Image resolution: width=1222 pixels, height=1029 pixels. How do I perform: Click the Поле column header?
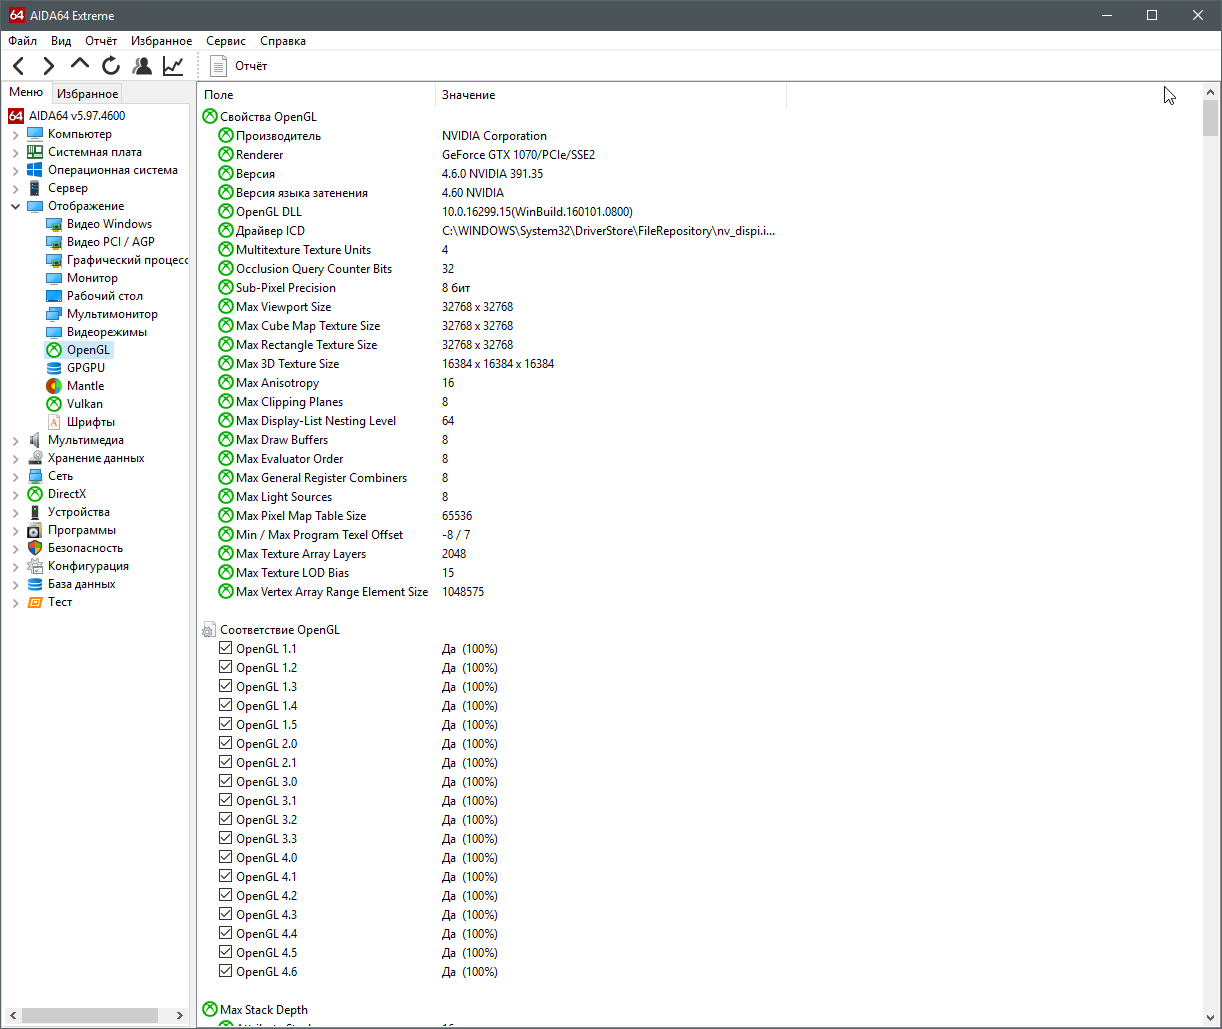click(x=317, y=95)
